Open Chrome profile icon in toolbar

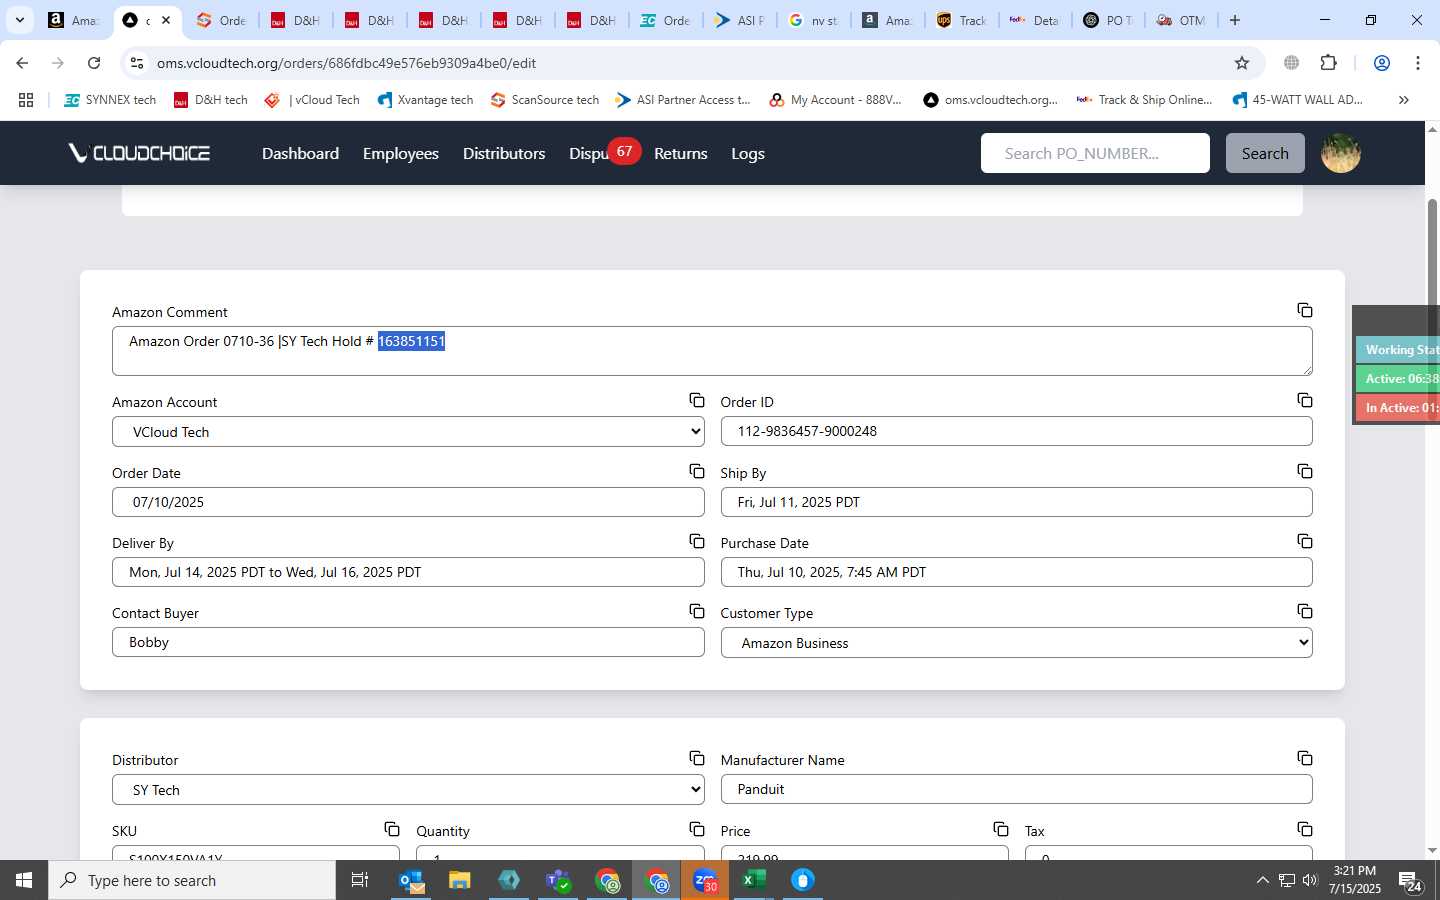pos(1382,63)
